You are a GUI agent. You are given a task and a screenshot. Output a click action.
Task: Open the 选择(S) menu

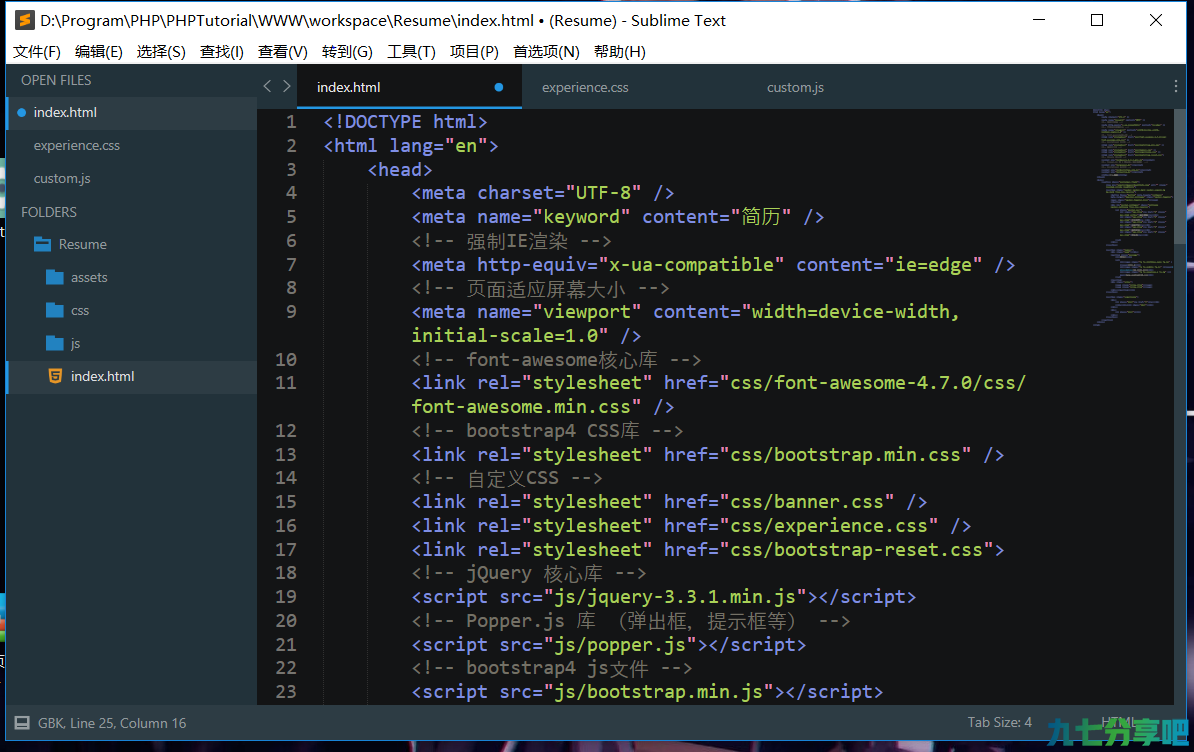[x=161, y=52]
